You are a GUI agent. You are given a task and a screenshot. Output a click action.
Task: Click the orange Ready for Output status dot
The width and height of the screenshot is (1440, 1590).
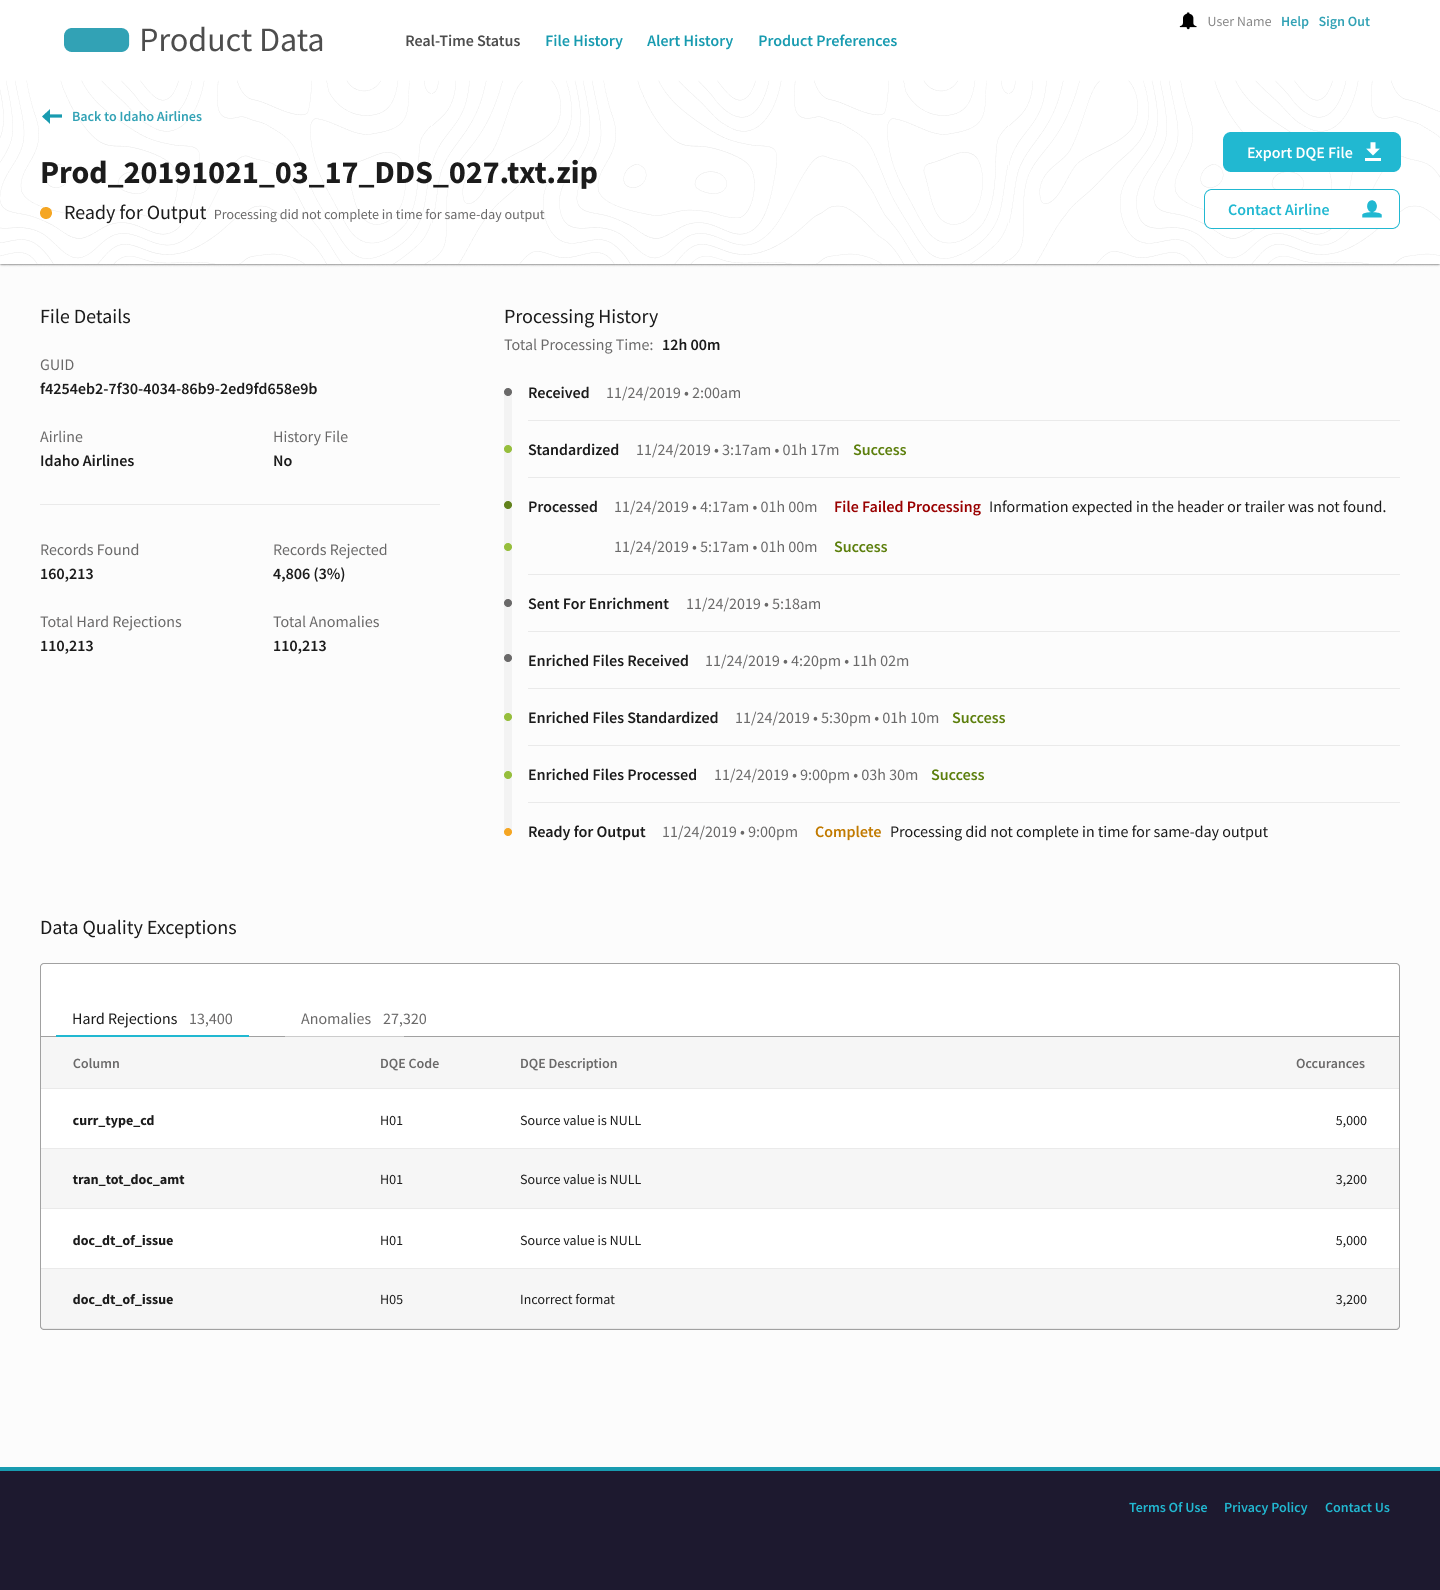[46, 213]
